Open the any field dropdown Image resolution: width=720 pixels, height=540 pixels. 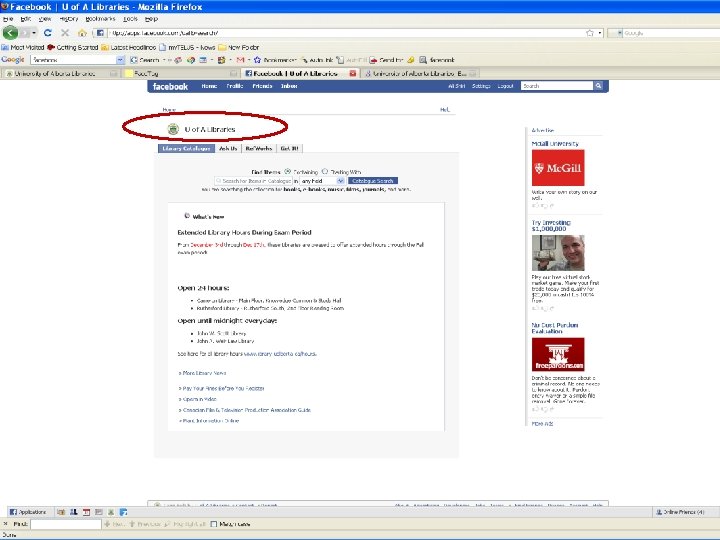(322, 181)
